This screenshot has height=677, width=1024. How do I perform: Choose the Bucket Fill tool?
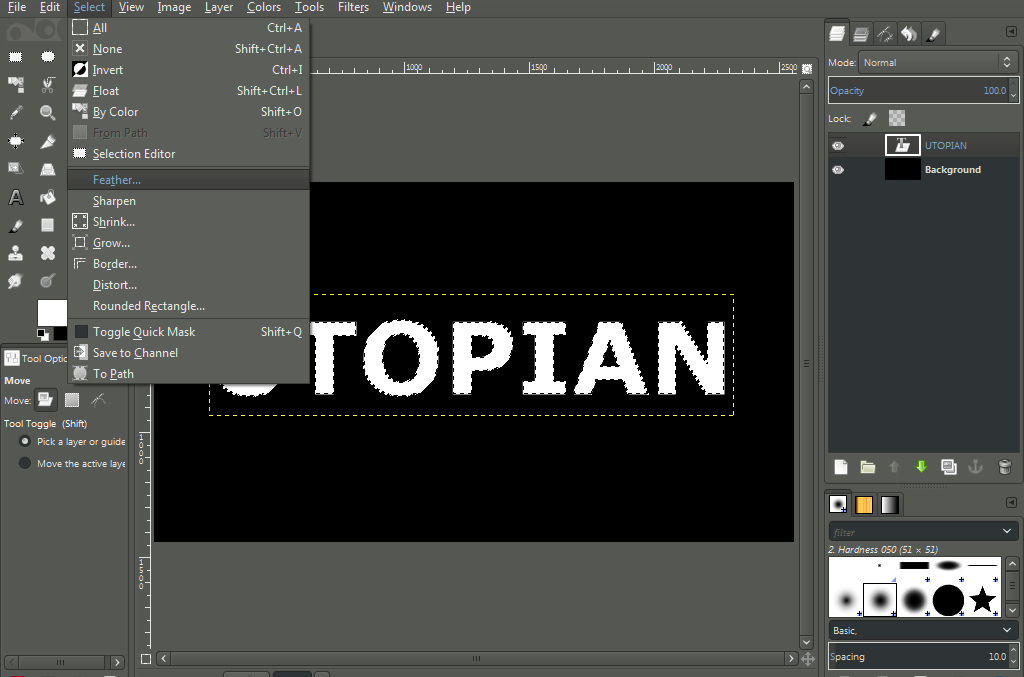[x=48, y=197]
